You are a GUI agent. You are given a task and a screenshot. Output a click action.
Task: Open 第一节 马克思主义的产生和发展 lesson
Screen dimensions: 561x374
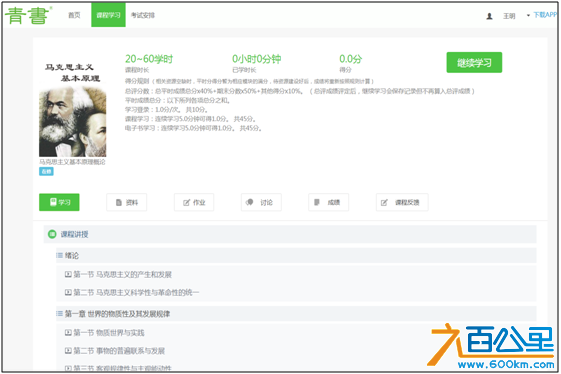coord(122,275)
